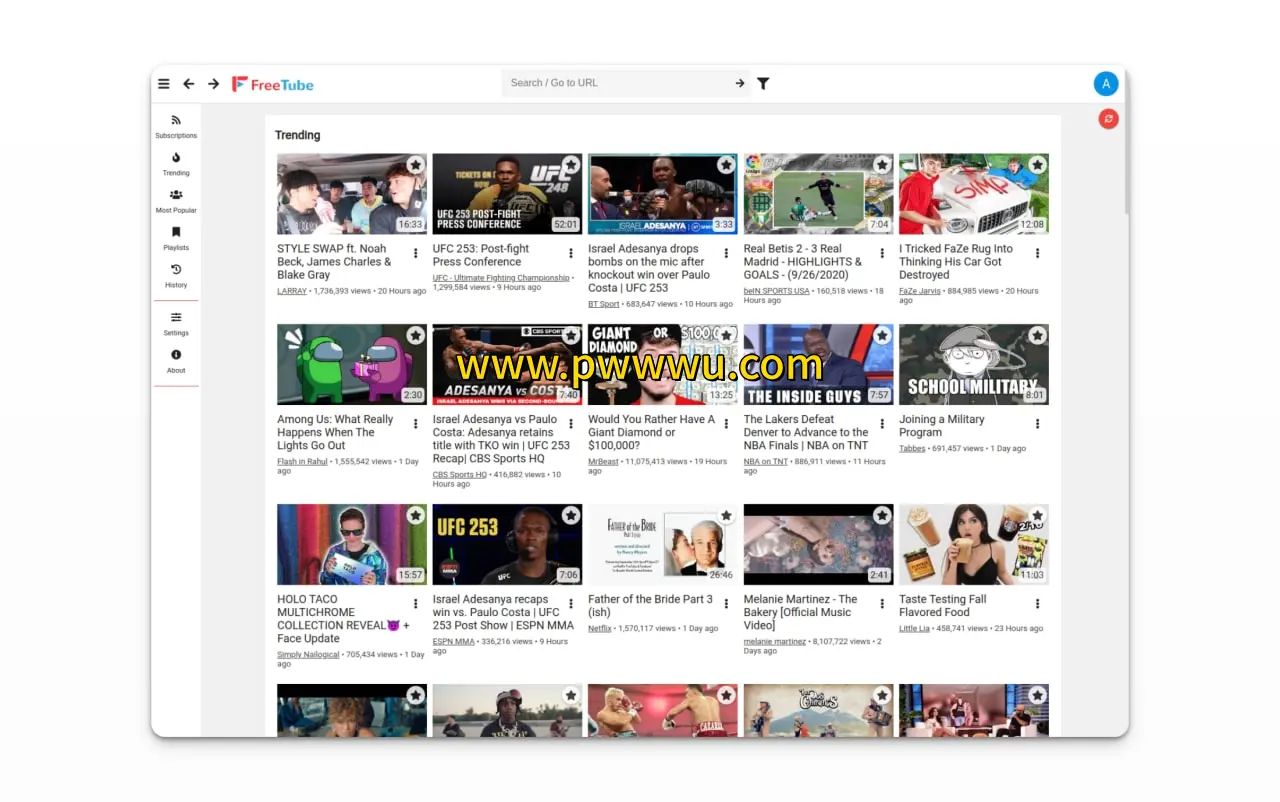Toggle save on the Among Us video thumbnail

click(x=415, y=335)
